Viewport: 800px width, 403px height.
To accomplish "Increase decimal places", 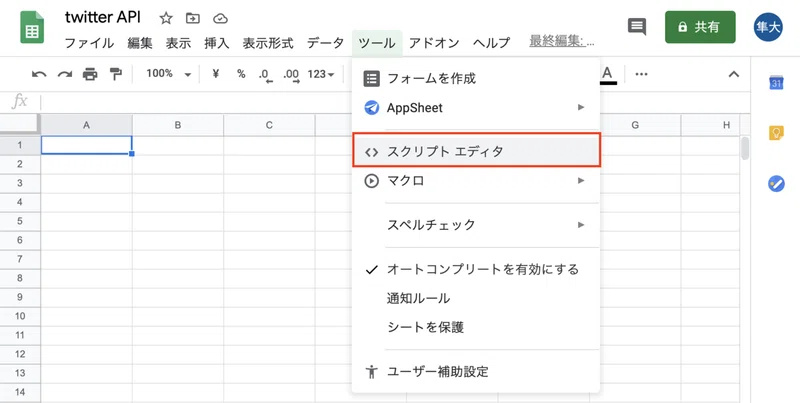I will tap(291, 75).
